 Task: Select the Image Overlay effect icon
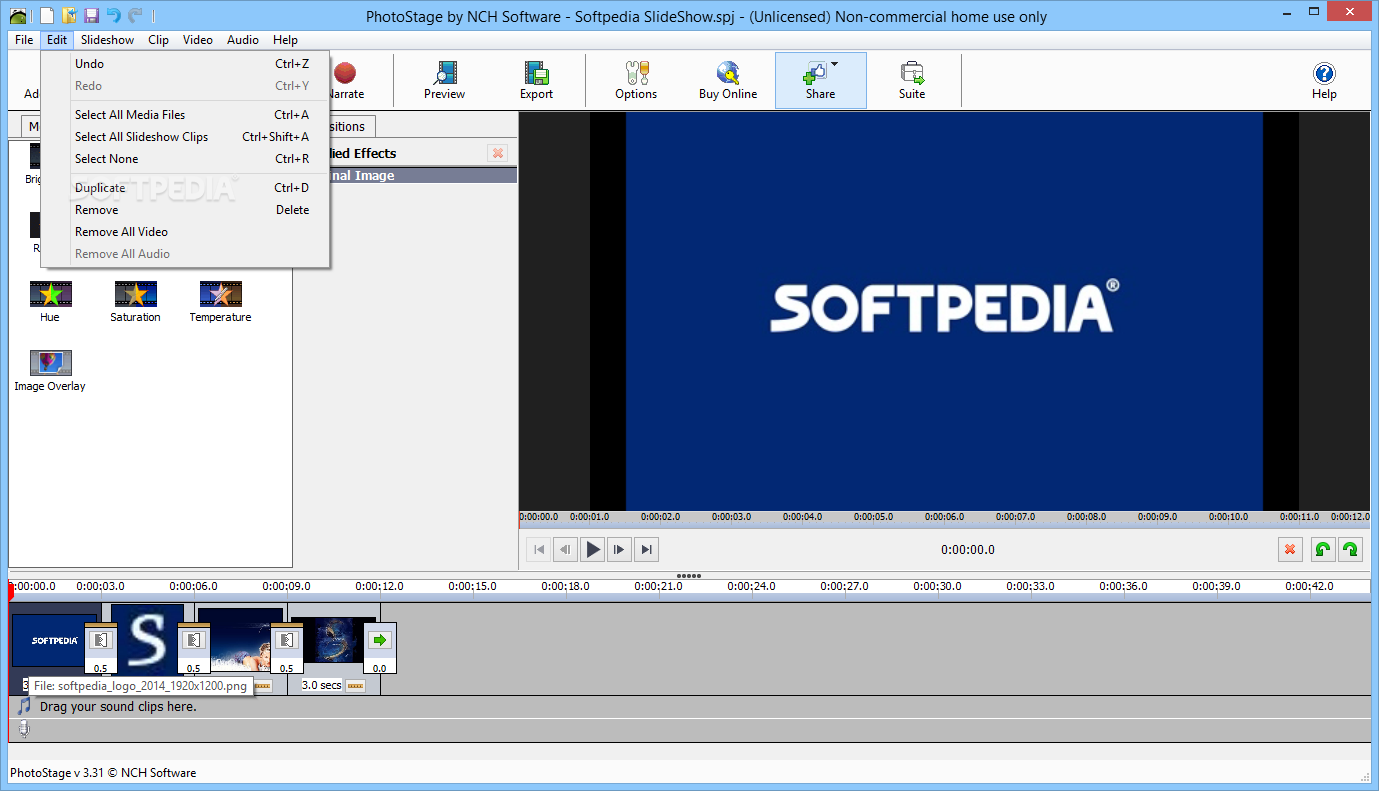[50, 363]
